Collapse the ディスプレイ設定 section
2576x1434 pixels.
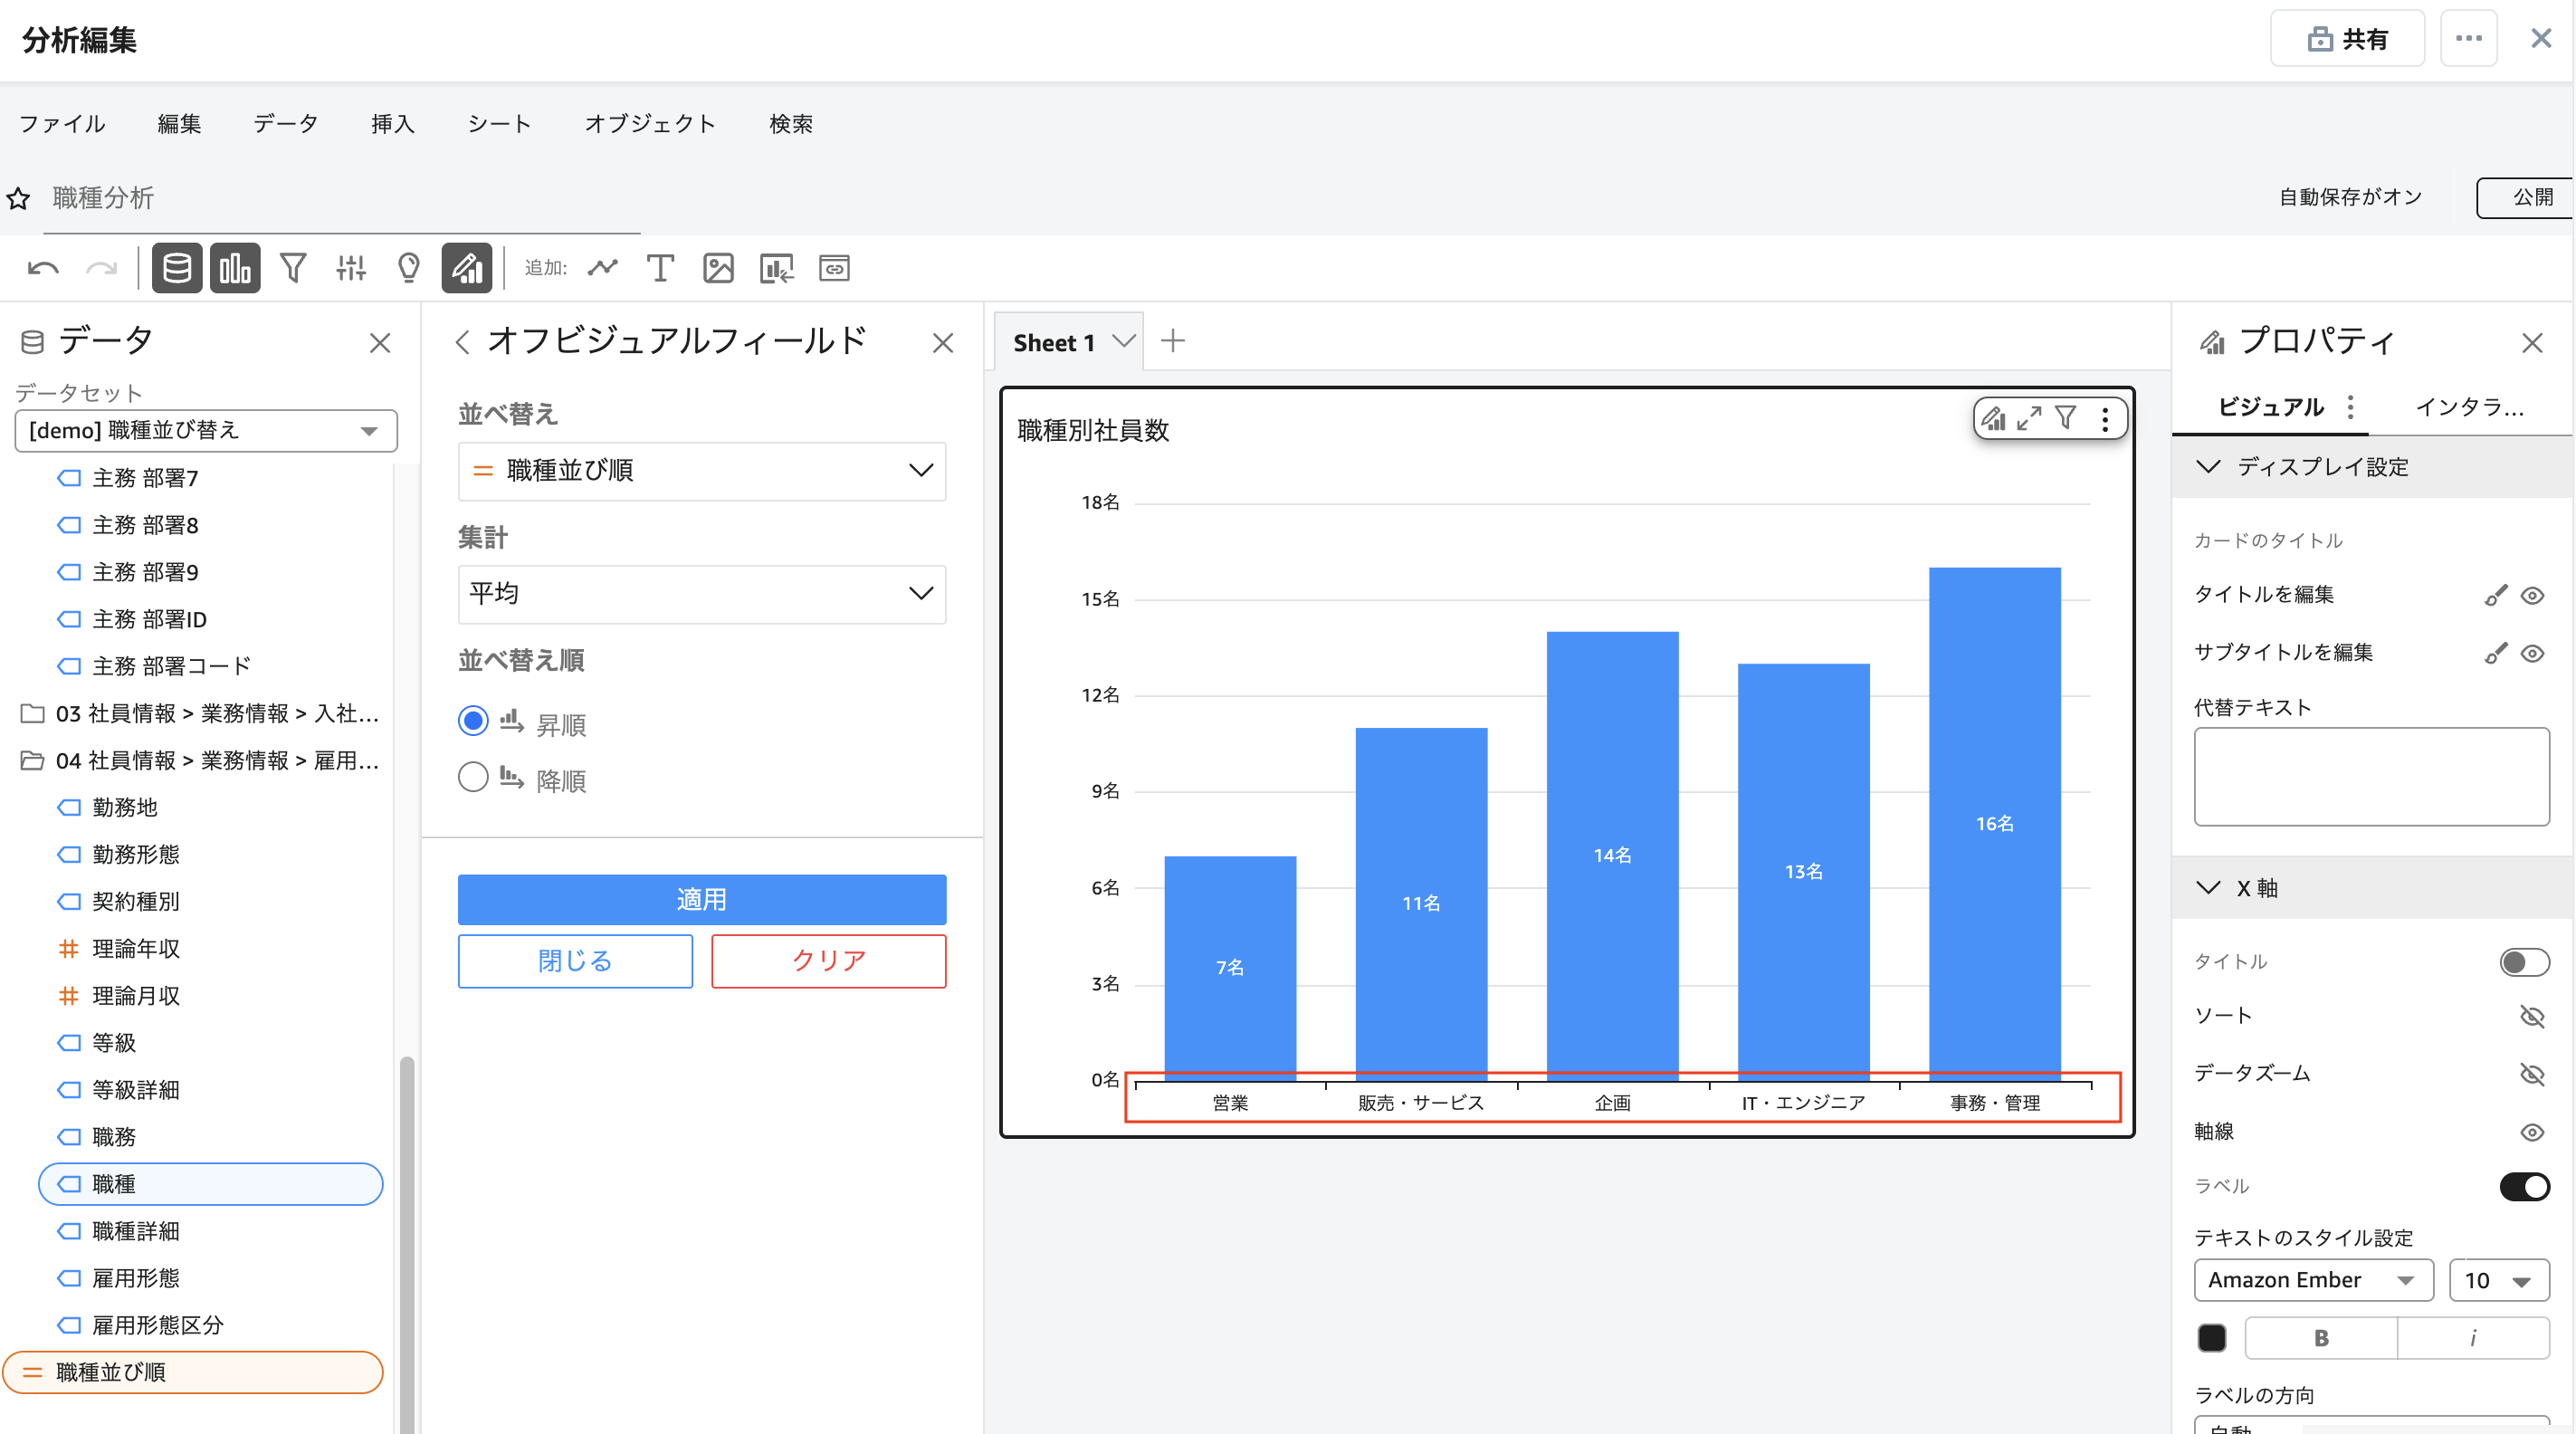(x=2208, y=467)
